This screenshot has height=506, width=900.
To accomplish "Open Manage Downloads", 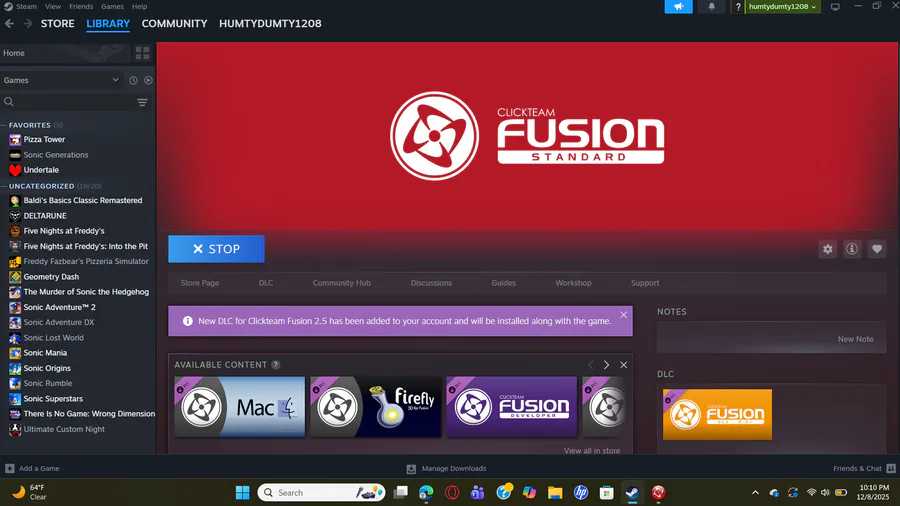I will tap(447, 468).
